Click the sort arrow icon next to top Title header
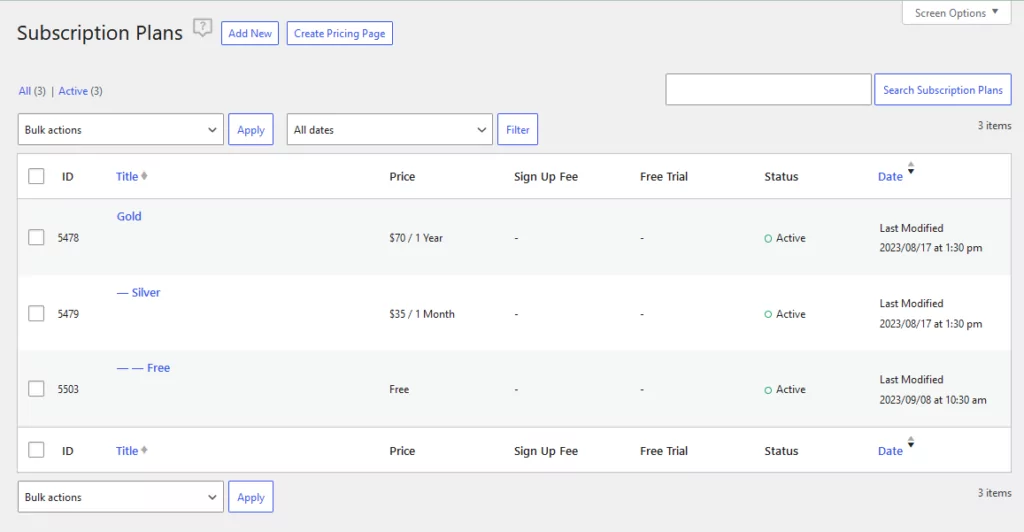Viewport: 1024px width, 532px height. point(144,176)
